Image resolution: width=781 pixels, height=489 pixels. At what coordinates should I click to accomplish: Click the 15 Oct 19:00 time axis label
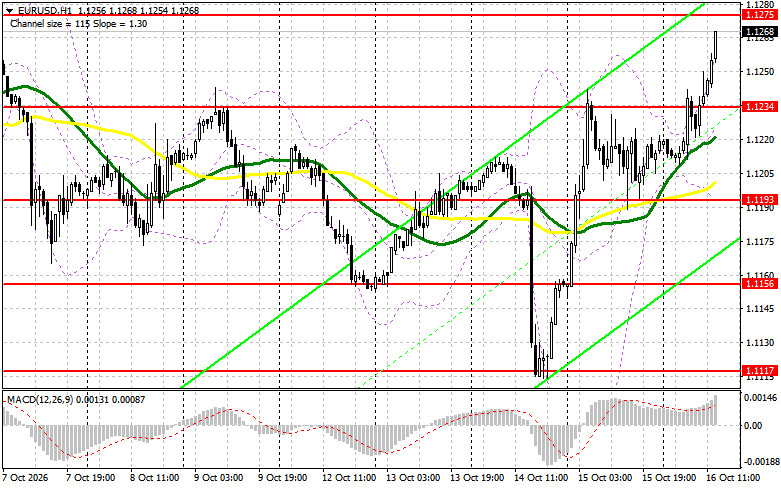pos(669,478)
